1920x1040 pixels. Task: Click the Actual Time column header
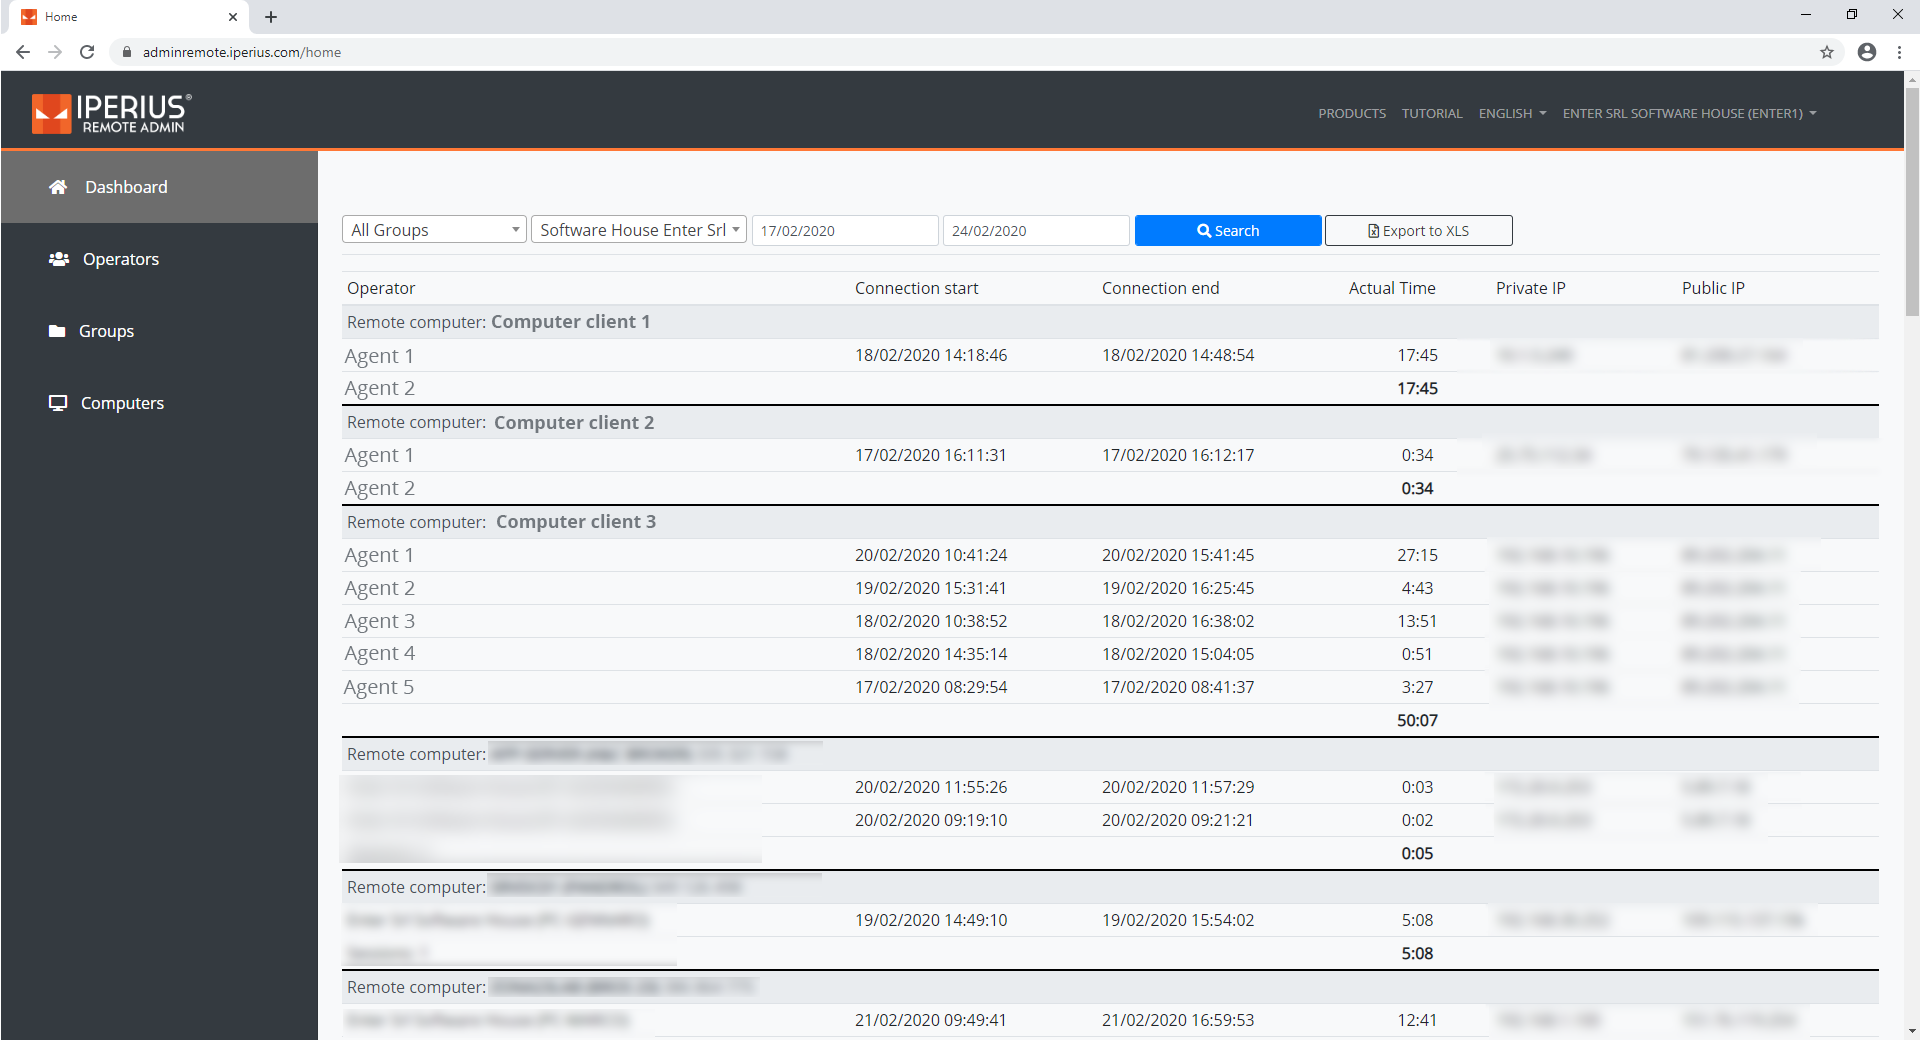(1392, 288)
